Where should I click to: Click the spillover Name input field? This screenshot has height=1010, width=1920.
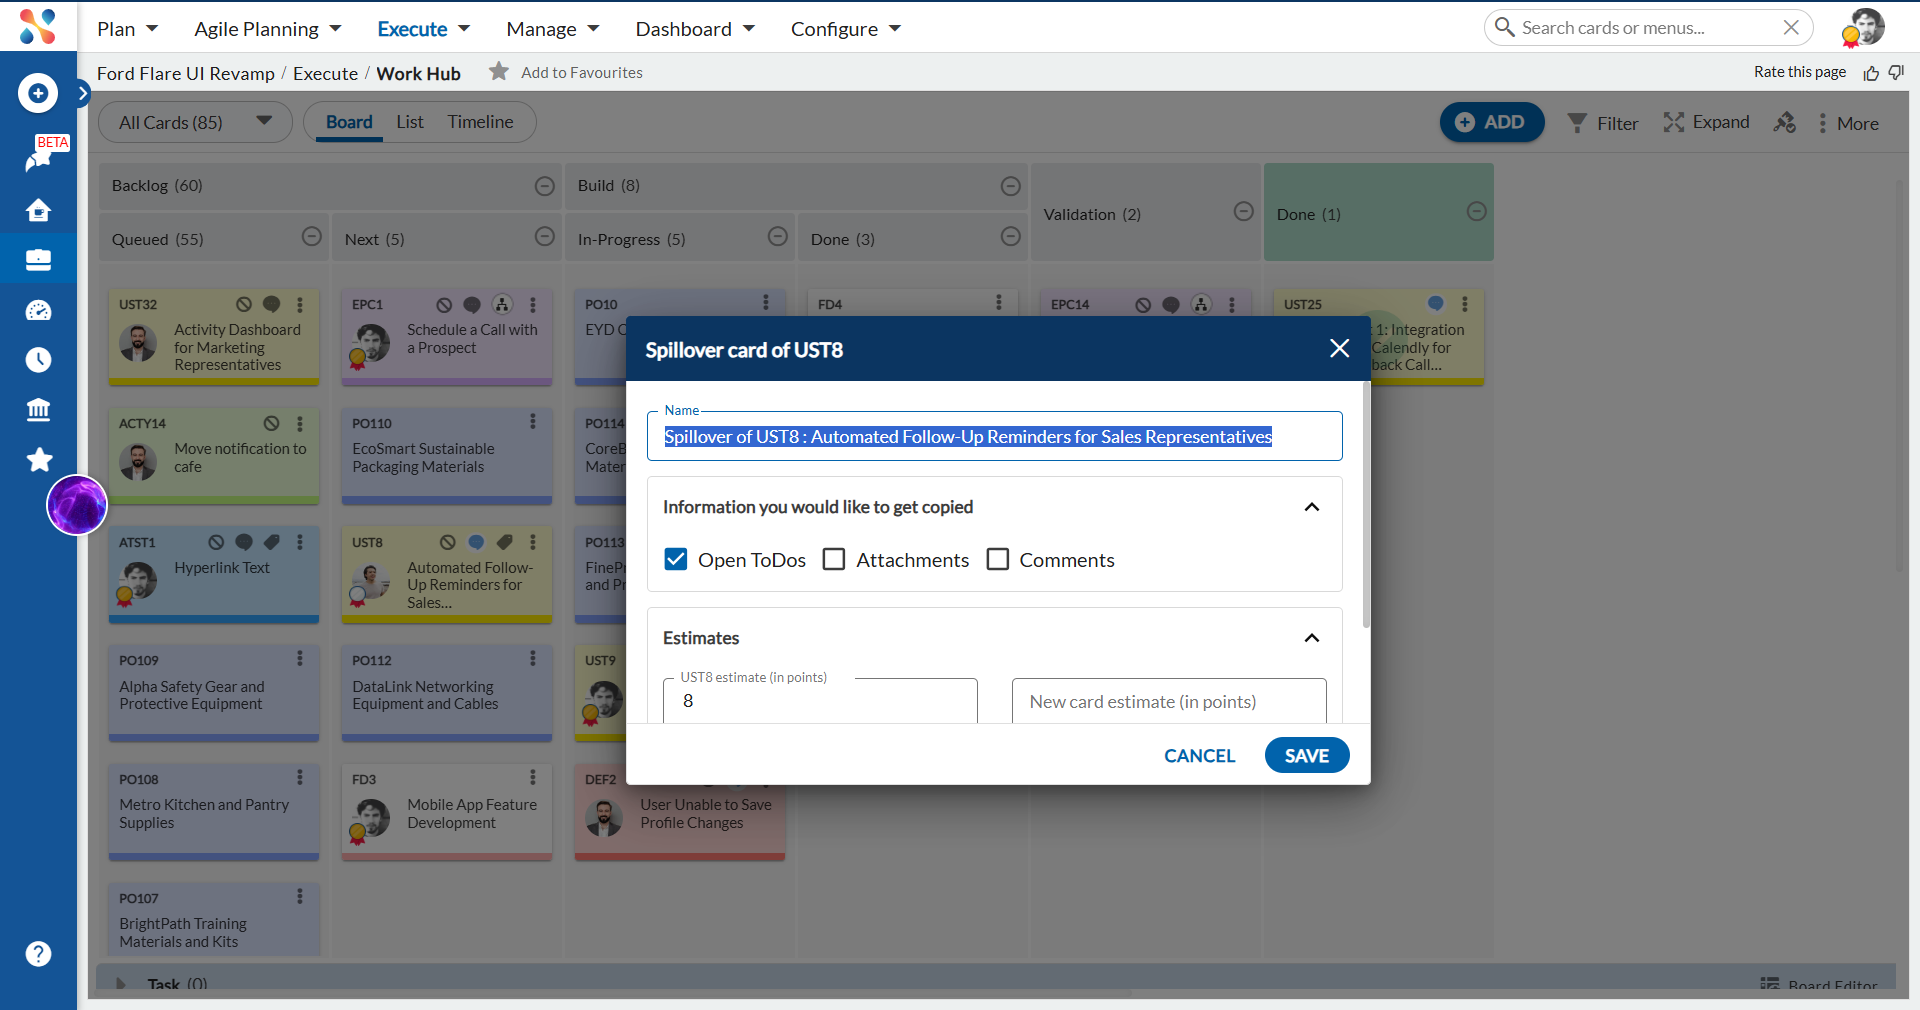tap(995, 436)
